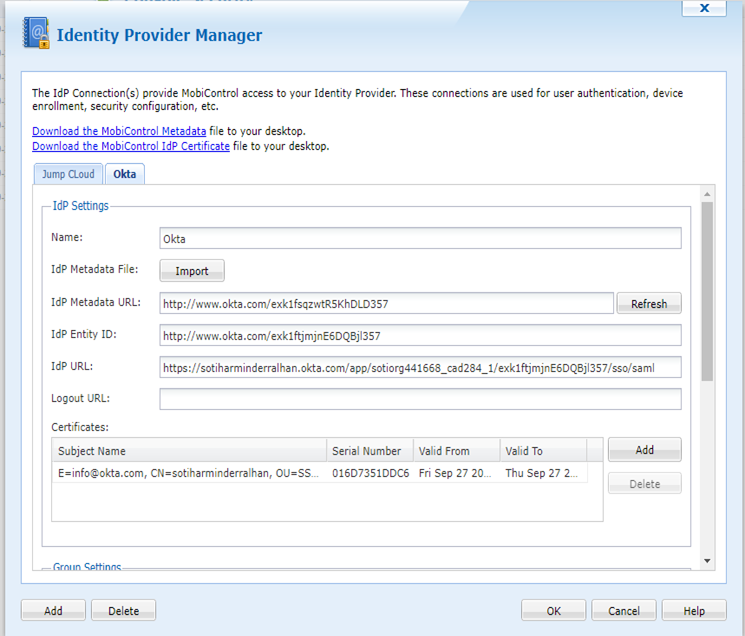Add a certificate using the Add button
Image resolution: width=745 pixels, height=636 pixels.
(x=644, y=450)
